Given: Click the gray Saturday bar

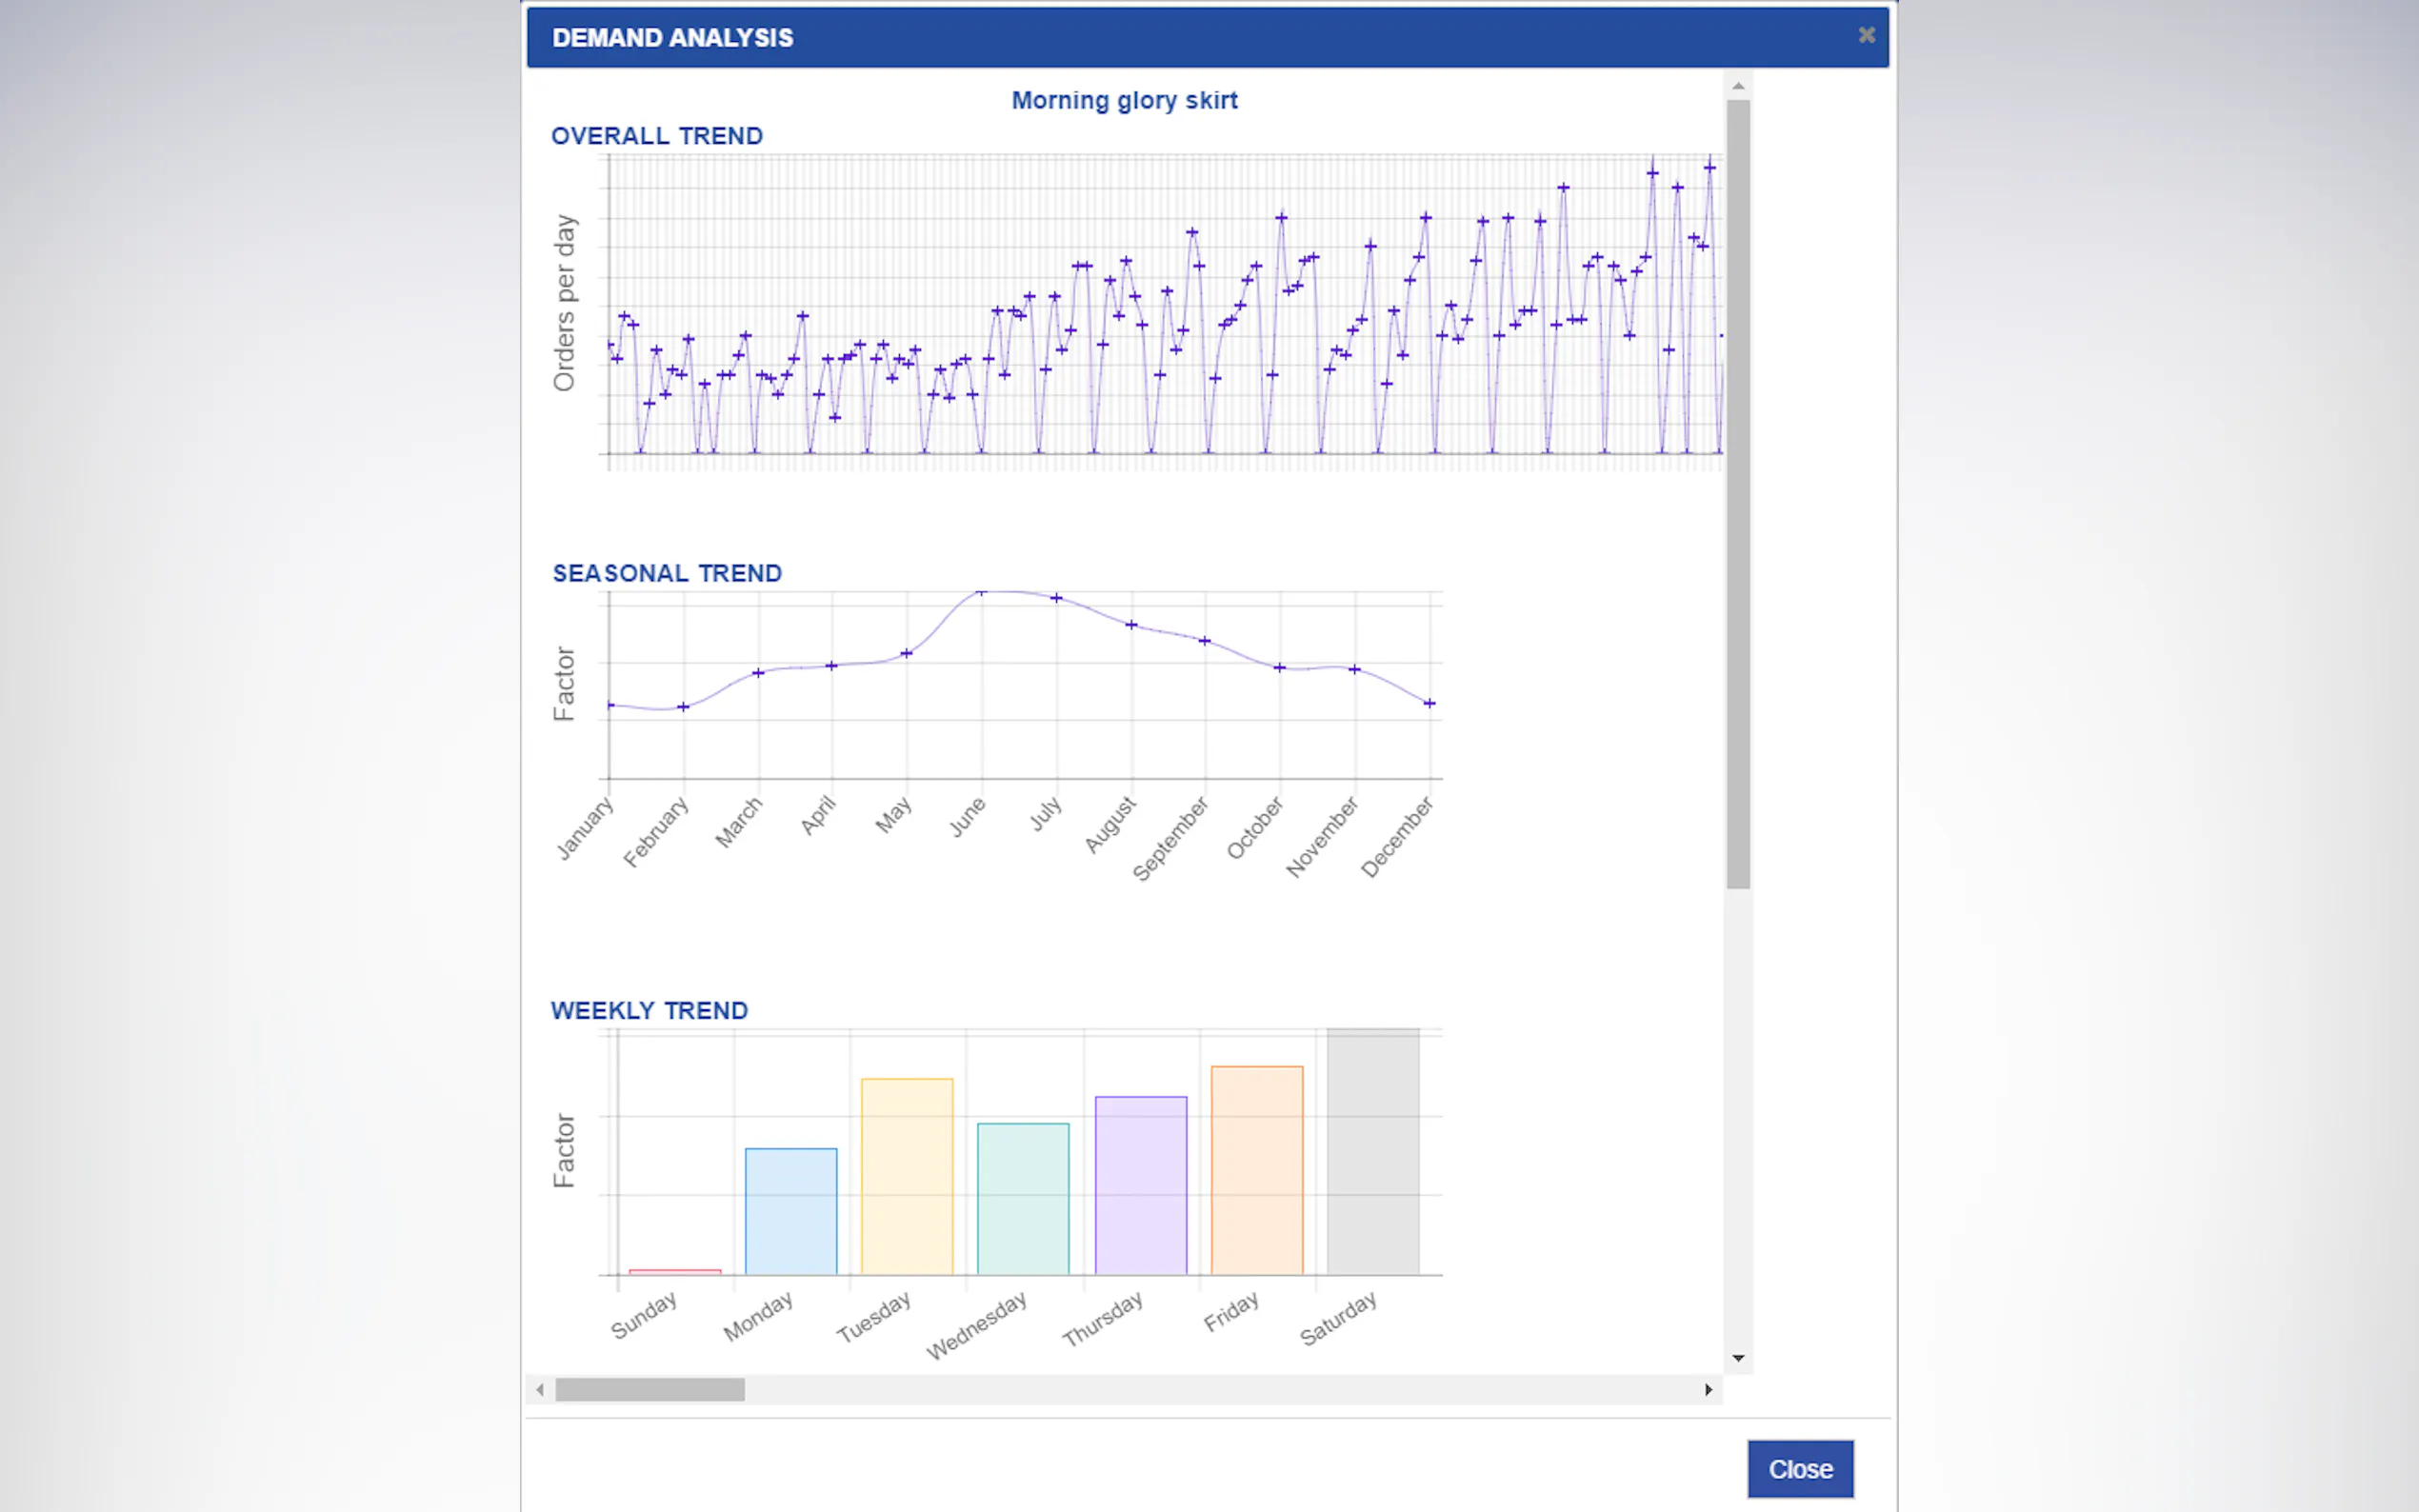Looking at the screenshot, I should coord(1373,1151).
